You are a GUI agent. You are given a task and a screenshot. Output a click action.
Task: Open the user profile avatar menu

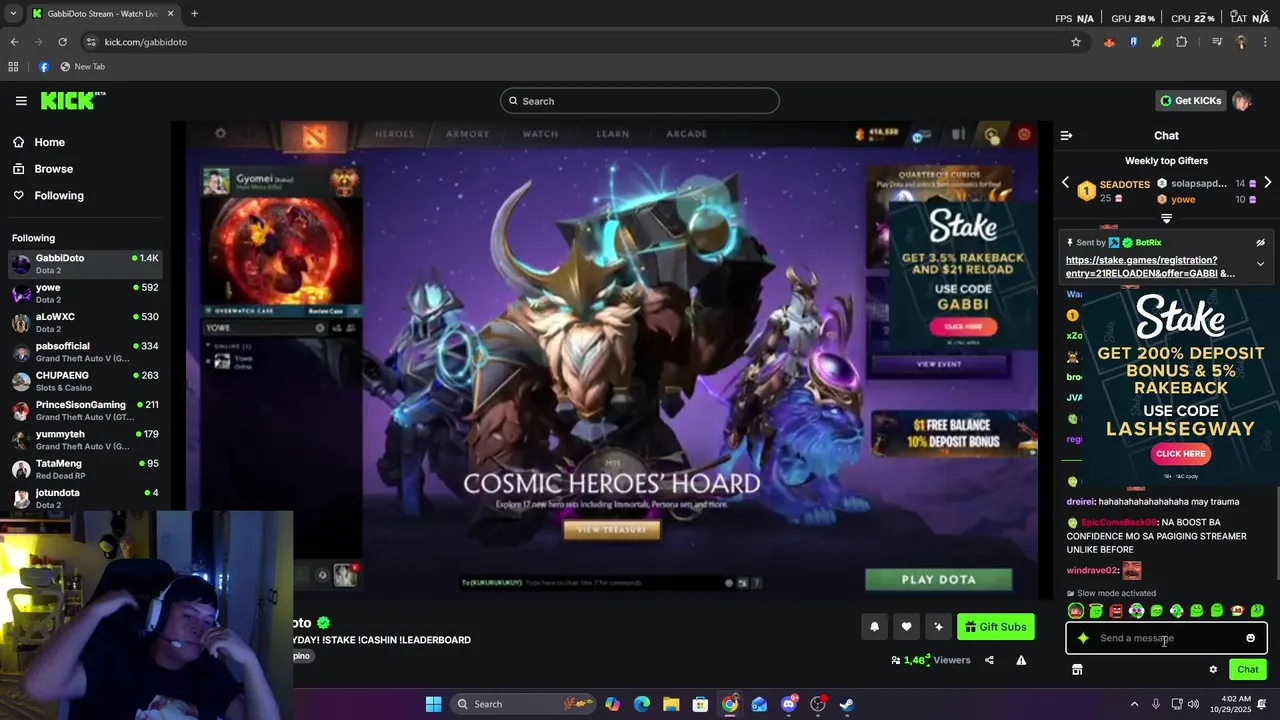[1242, 101]
